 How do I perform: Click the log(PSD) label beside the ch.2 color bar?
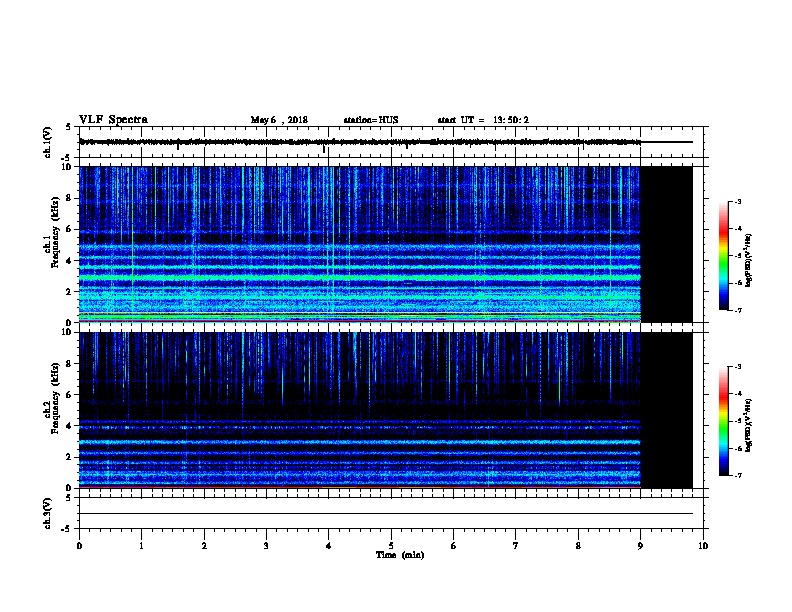749,426
